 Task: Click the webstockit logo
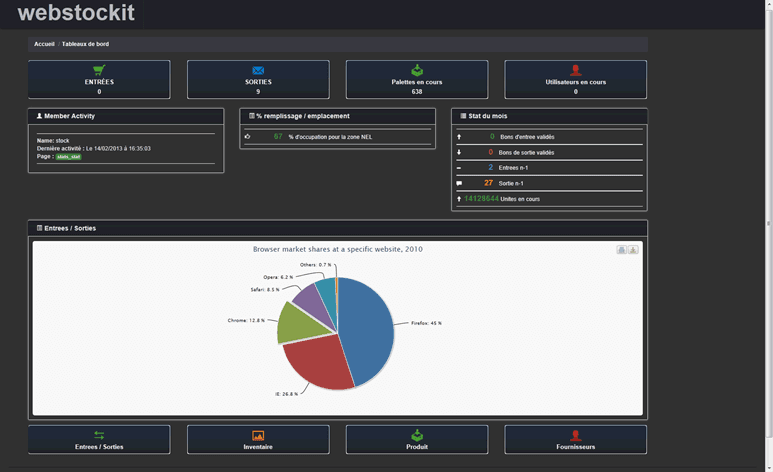point(74,14)
